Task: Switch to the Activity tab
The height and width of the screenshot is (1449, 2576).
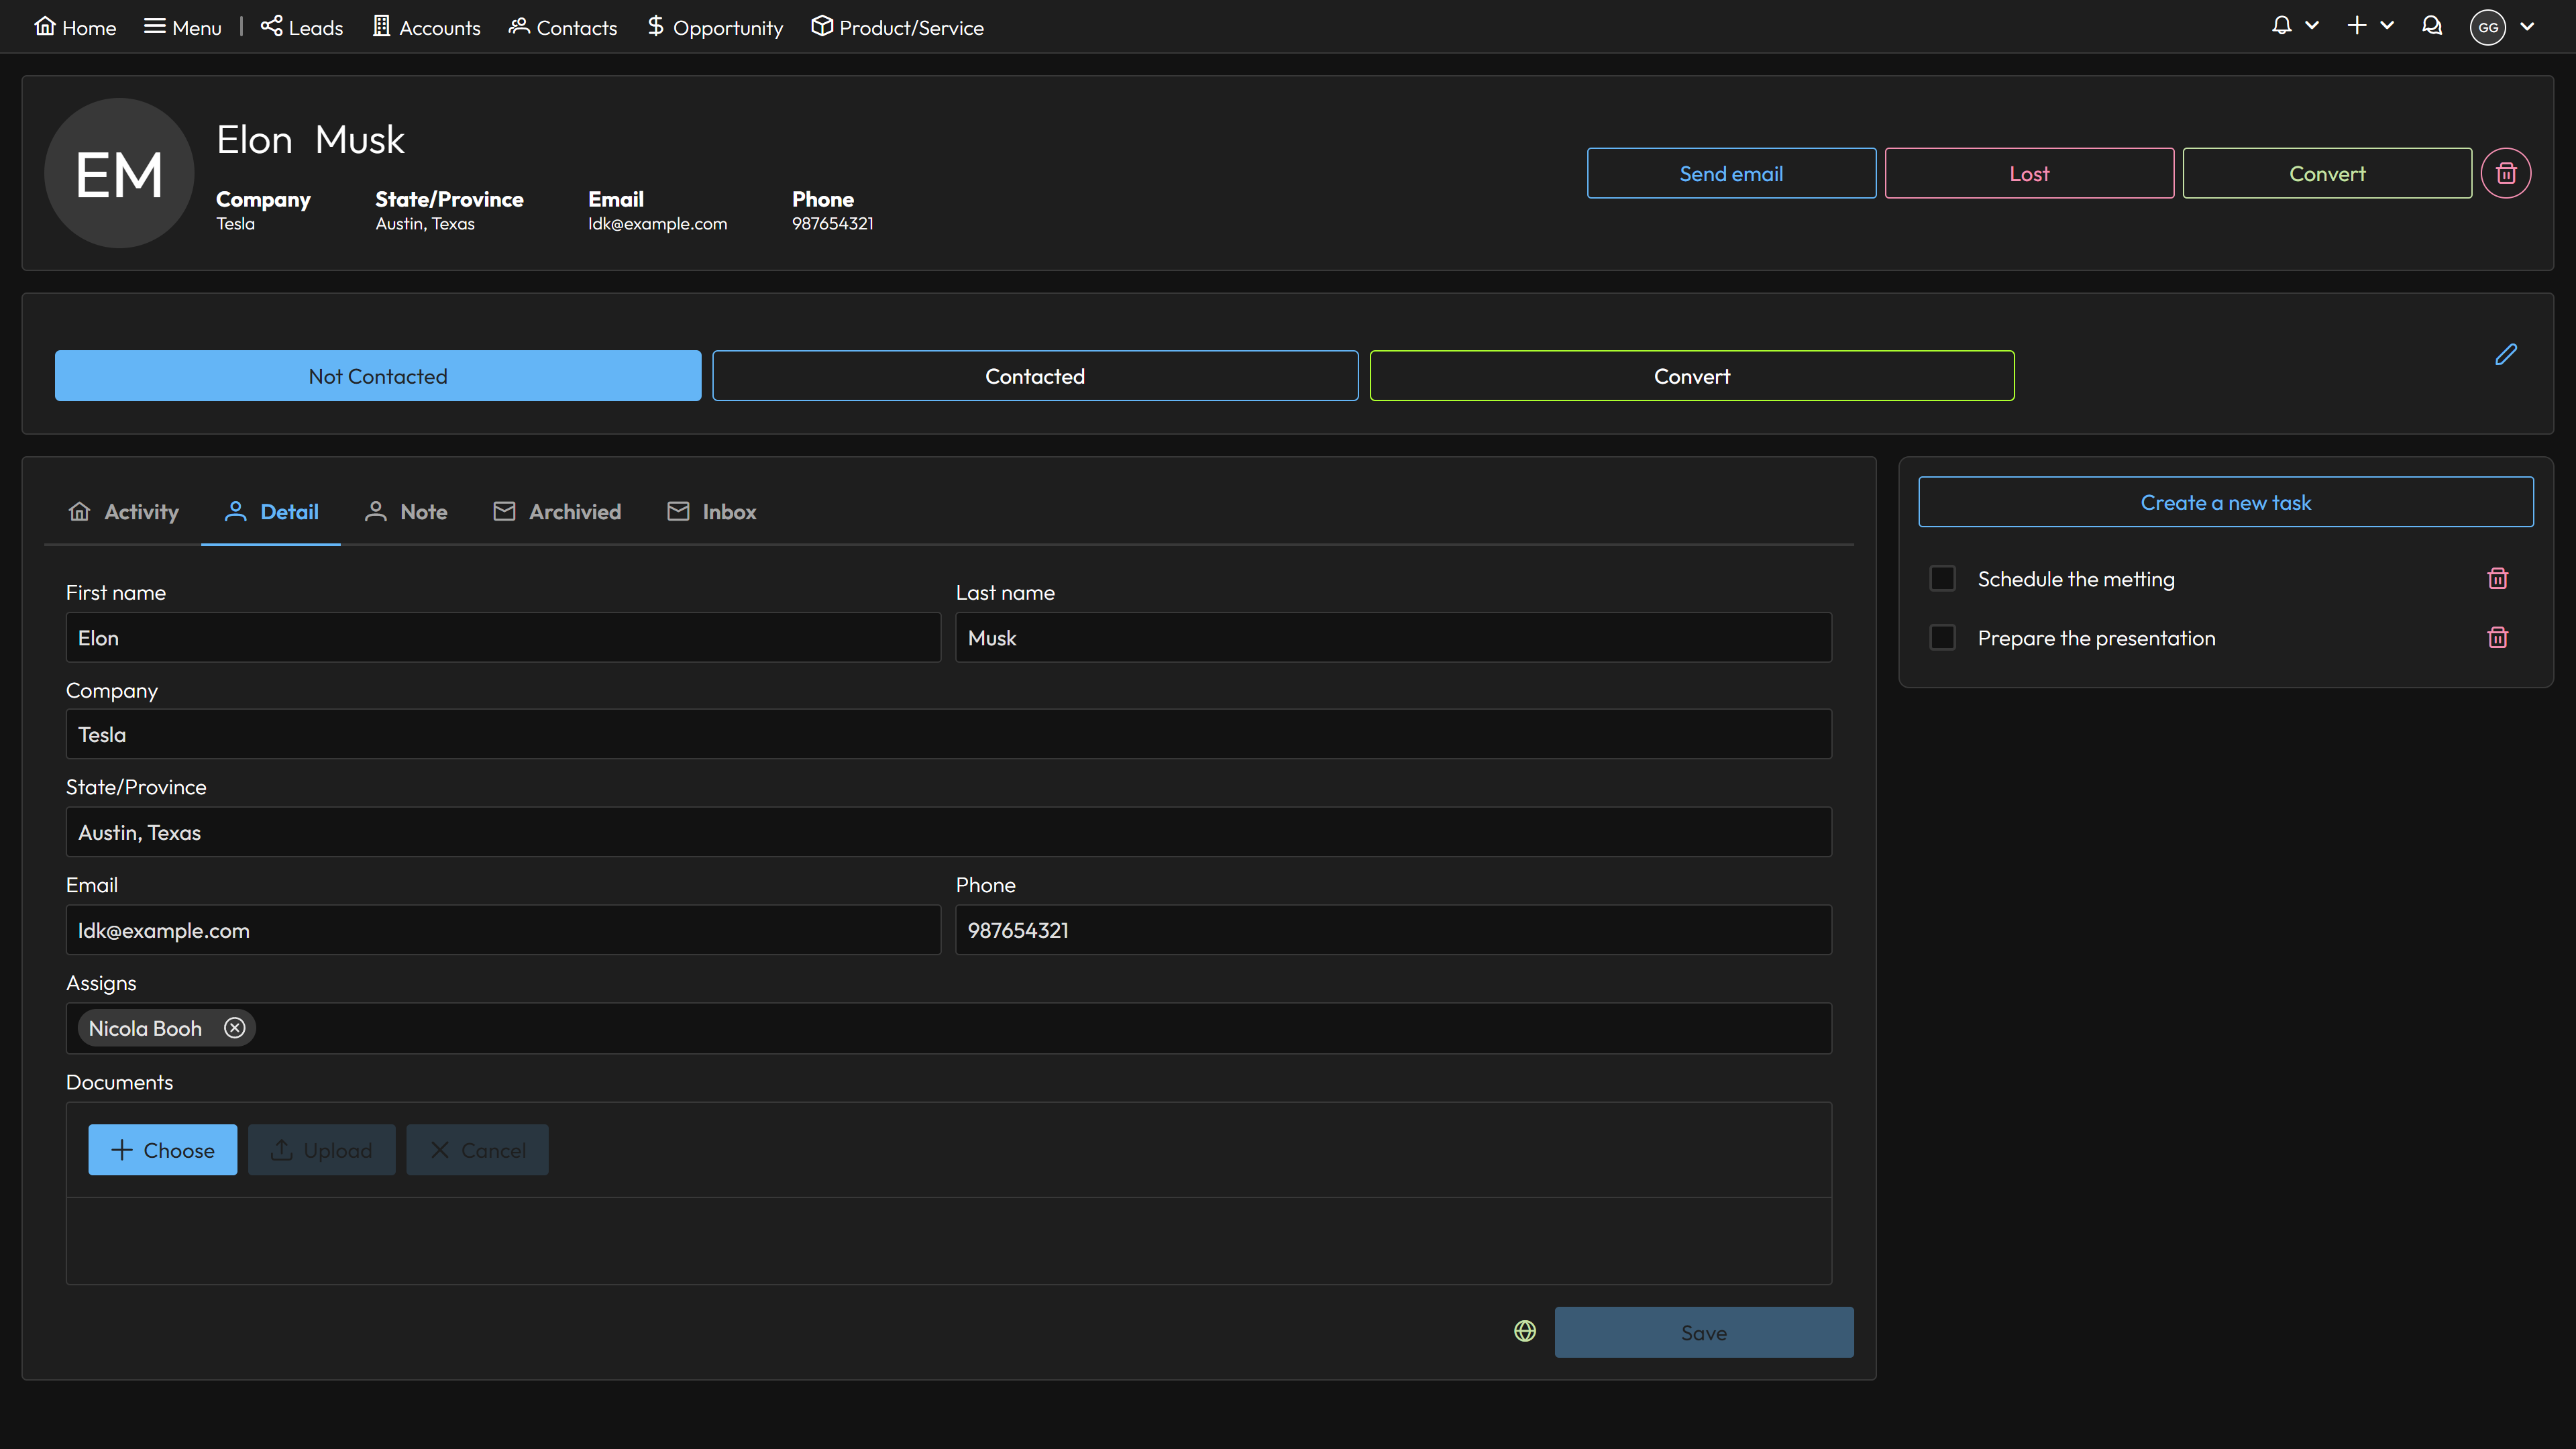Action: pos(123,512)
